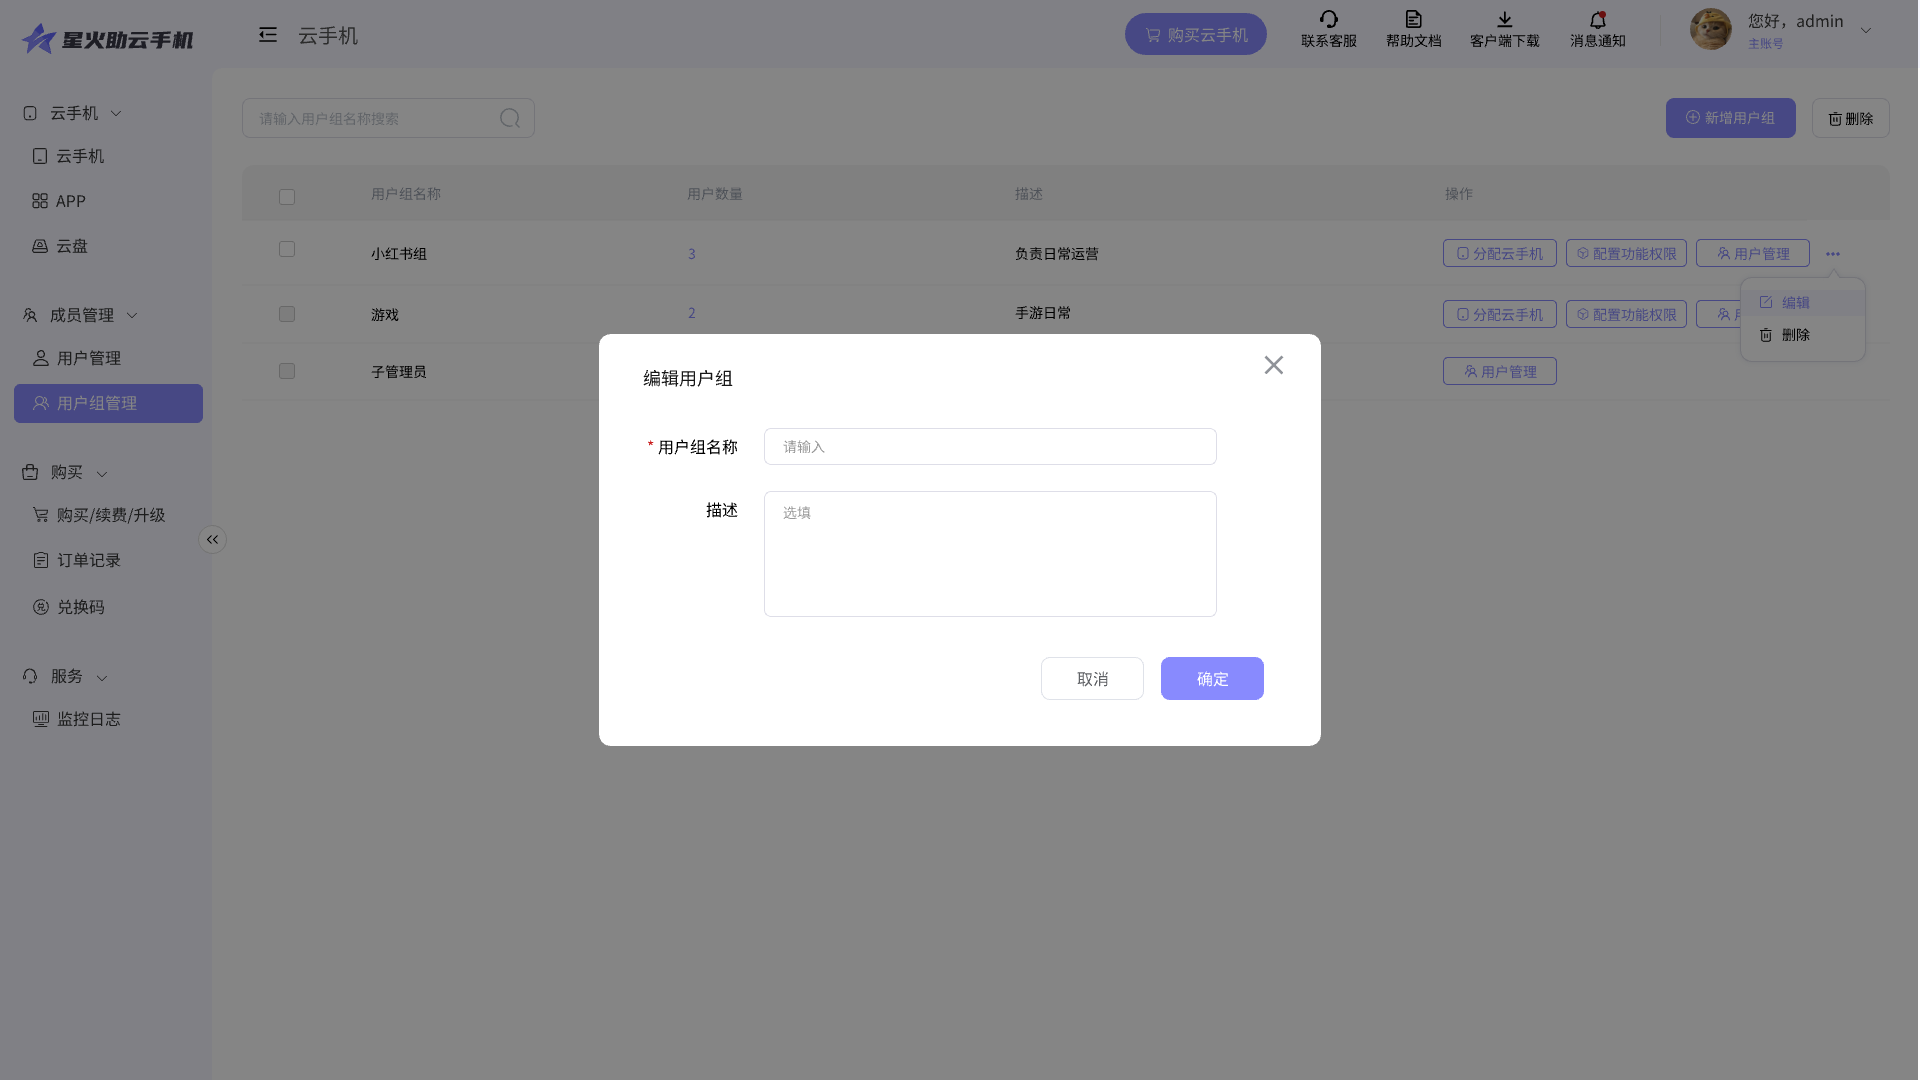Collapse the 成员管理 sidebar section
Screen dimensions: 1920x1080
coord(132,316)
